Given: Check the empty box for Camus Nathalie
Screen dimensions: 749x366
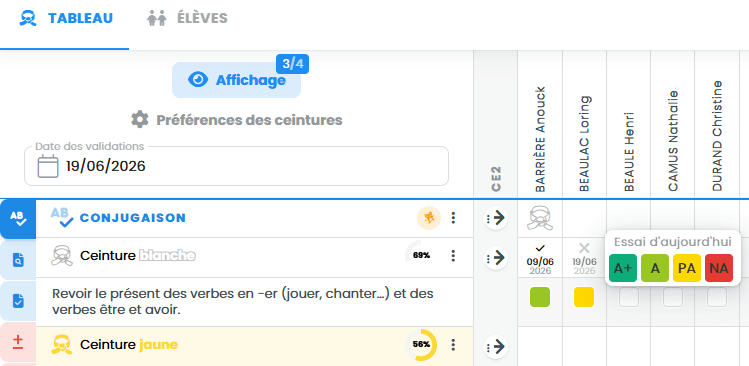Looking at the screenshot, I should pyautogui.click(x=673, y=297).
